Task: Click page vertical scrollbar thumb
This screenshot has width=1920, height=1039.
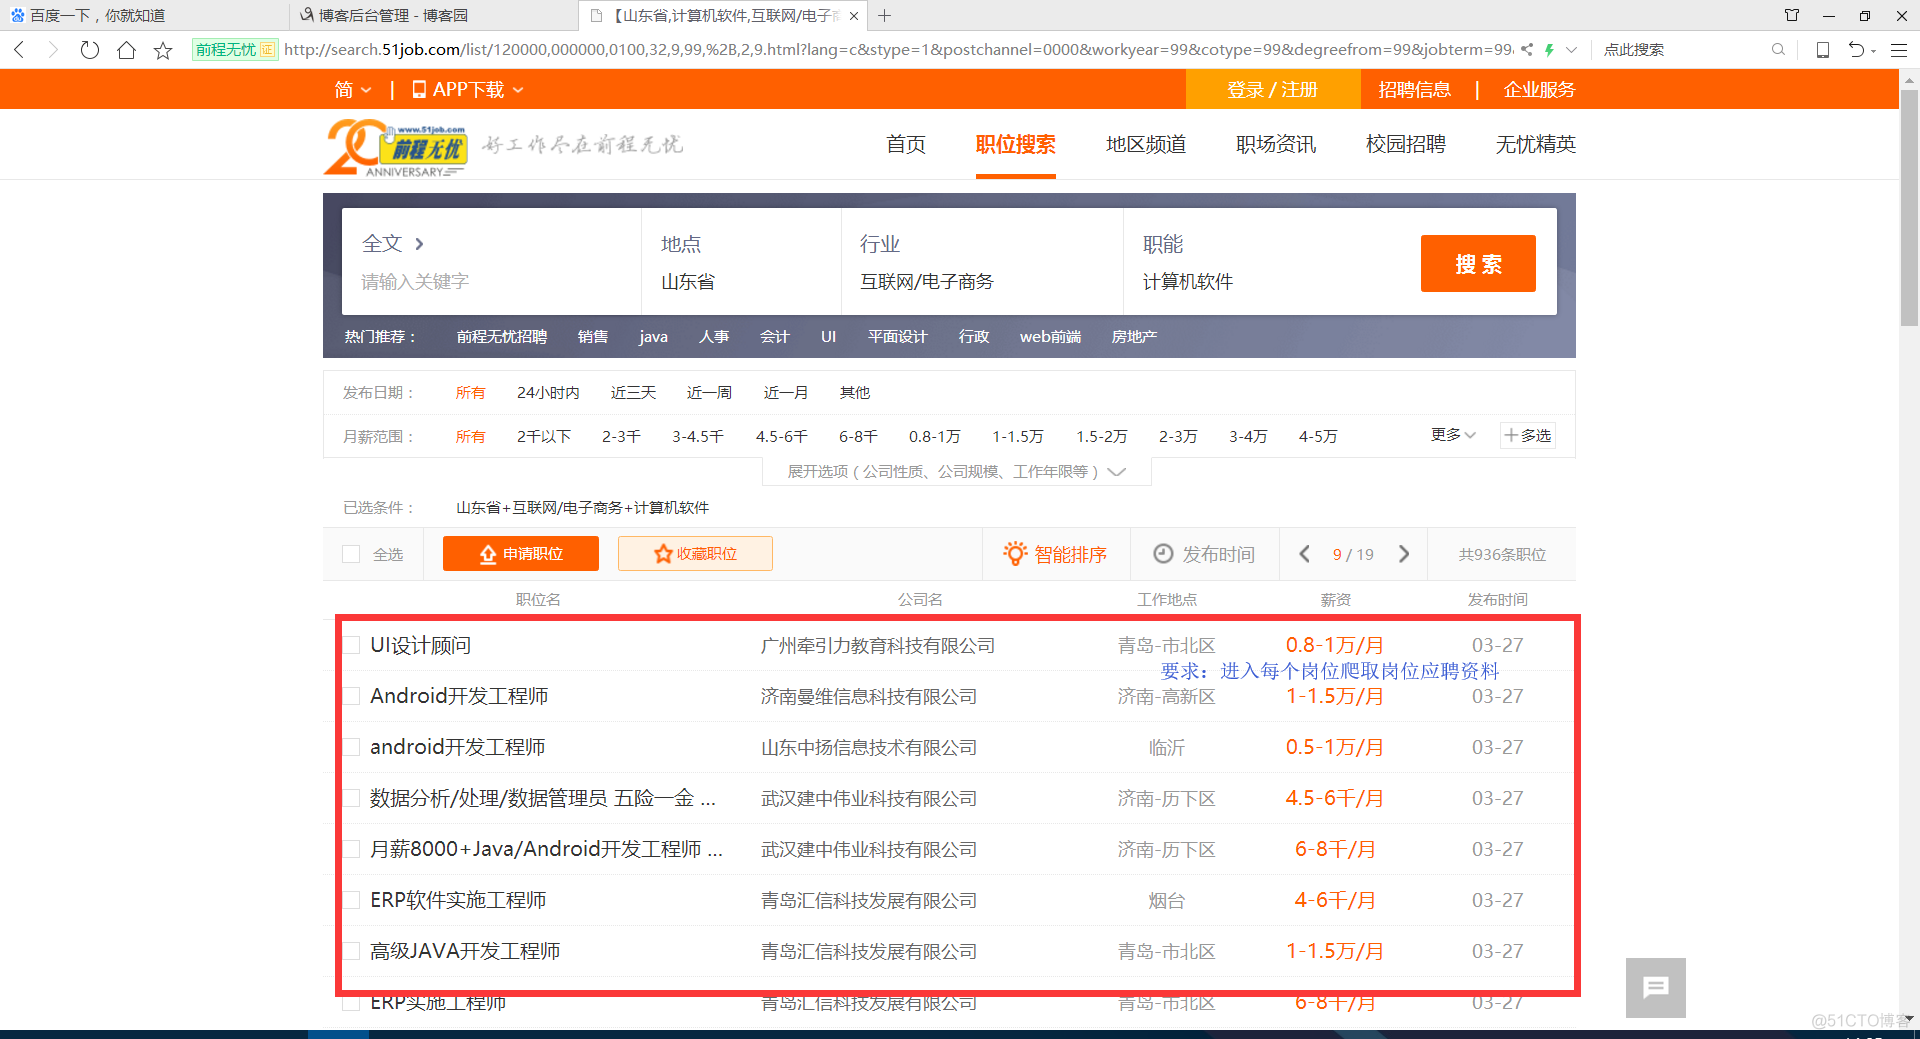Action: tap(1909, 208)
